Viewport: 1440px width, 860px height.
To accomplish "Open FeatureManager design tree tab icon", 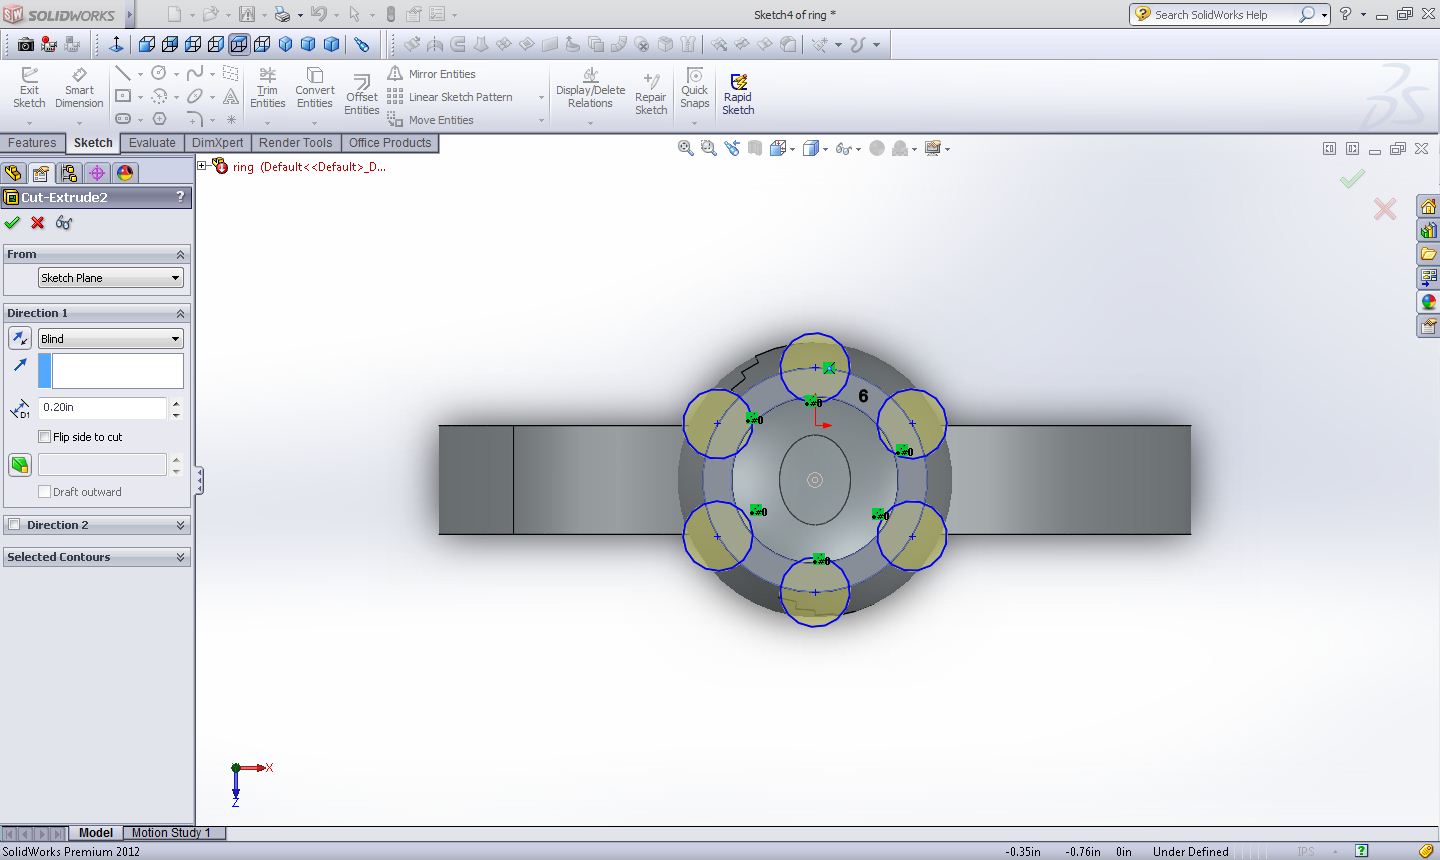I will [13, 173].
